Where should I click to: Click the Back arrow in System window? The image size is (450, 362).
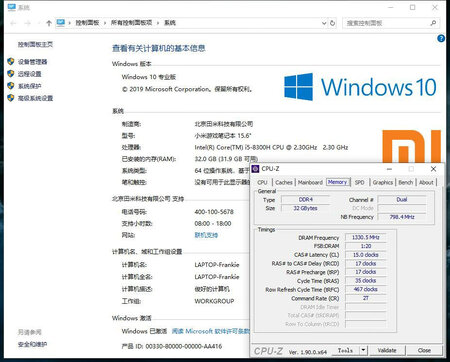point(13,23)
